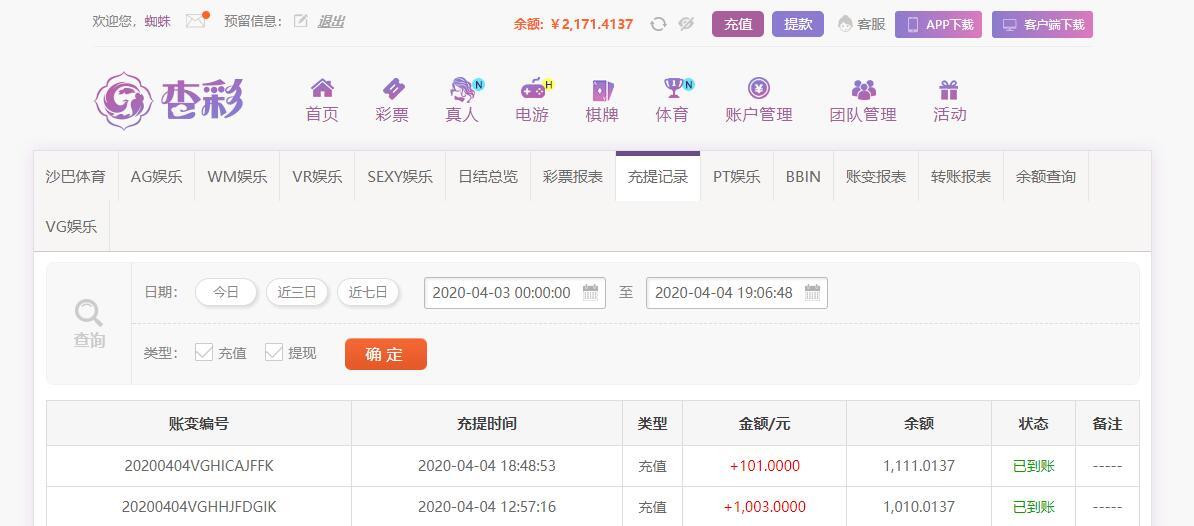
Task: Open the end date calendar picker
Action: [812, 292]
